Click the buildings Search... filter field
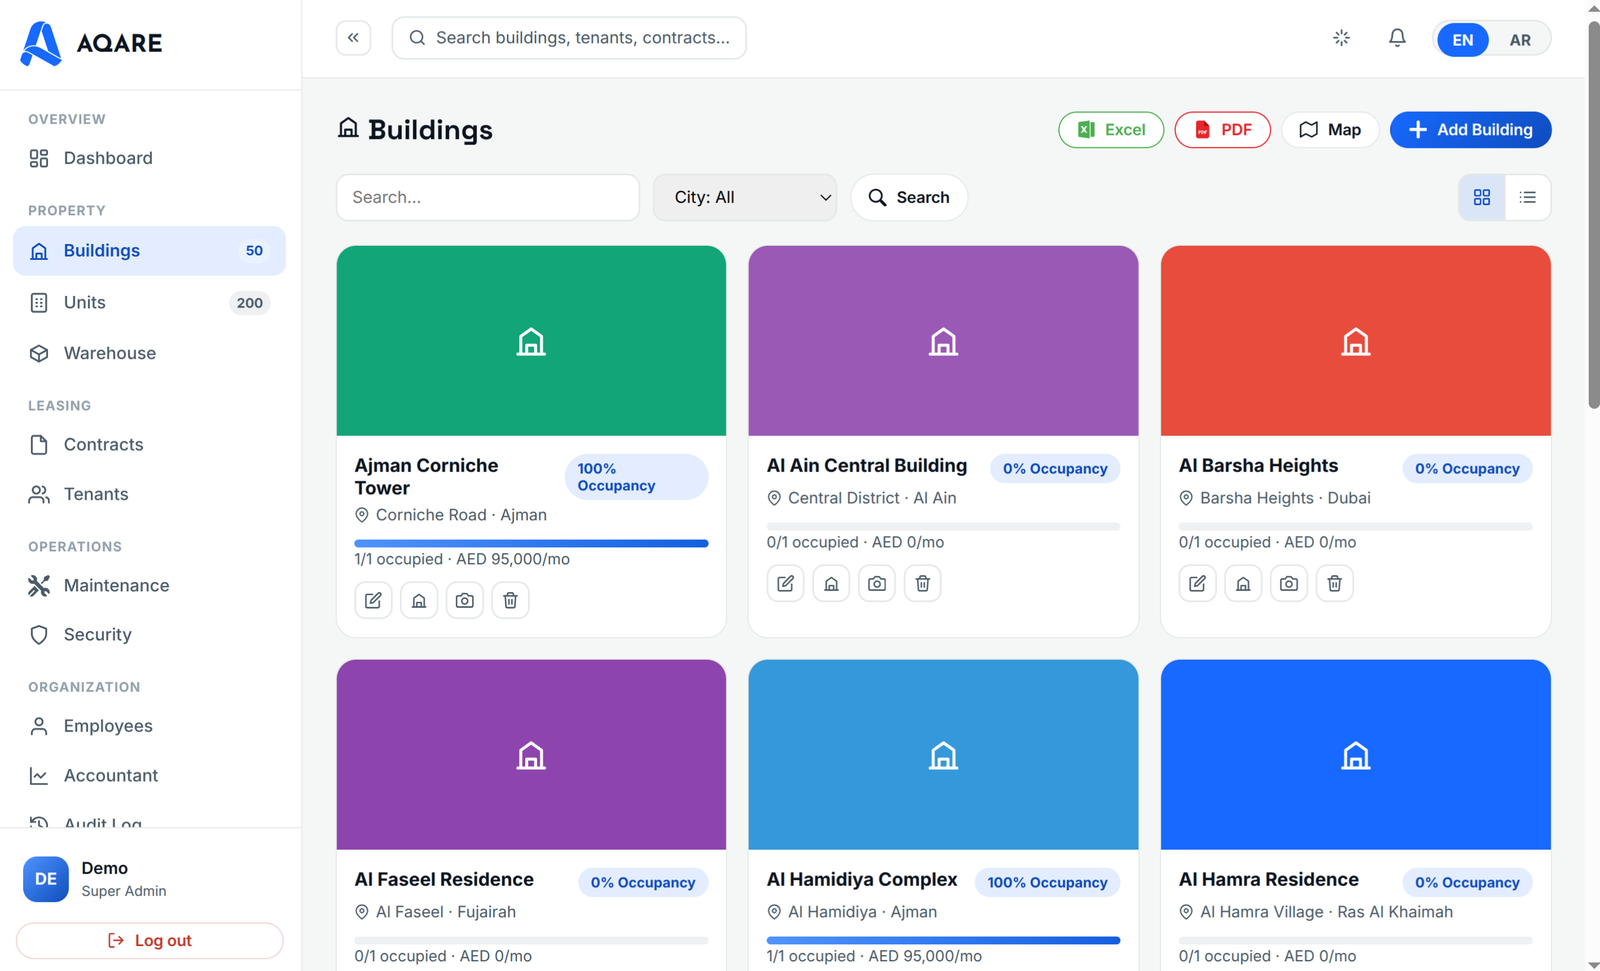Screen dimensions: 1600x971 coord(488,198)
